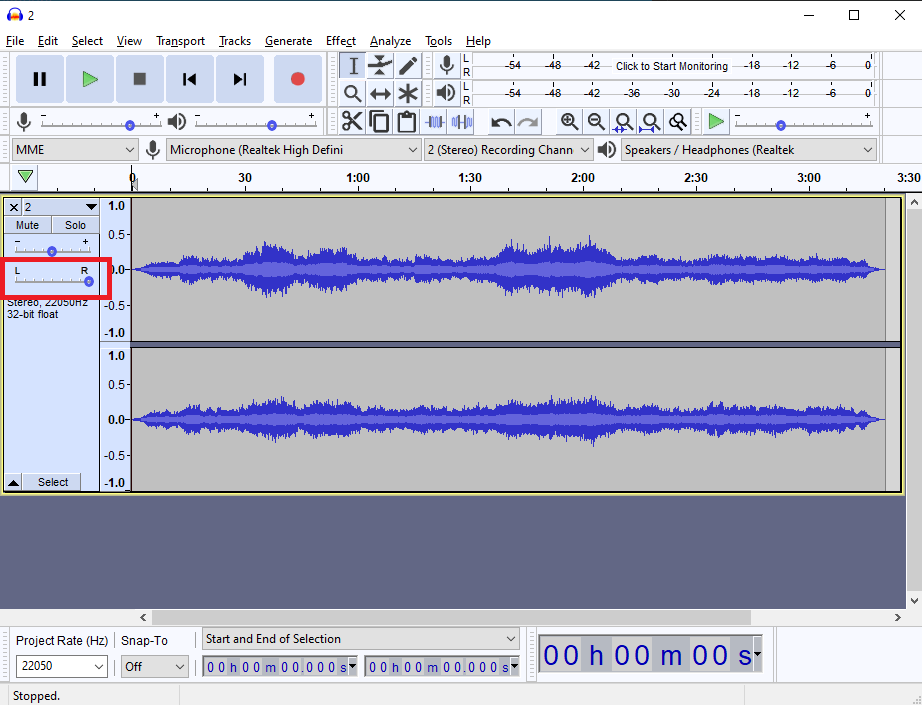Collapse the track using bottom-left arrow
The width and height of the screenshot is (922, 705).
pyautogui.click(x=13, y=482)
